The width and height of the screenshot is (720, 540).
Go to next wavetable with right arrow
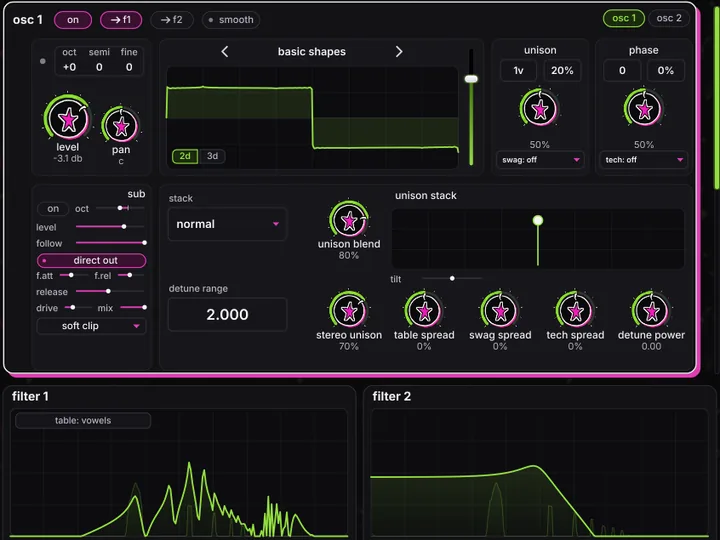click(x=399, y=51)
